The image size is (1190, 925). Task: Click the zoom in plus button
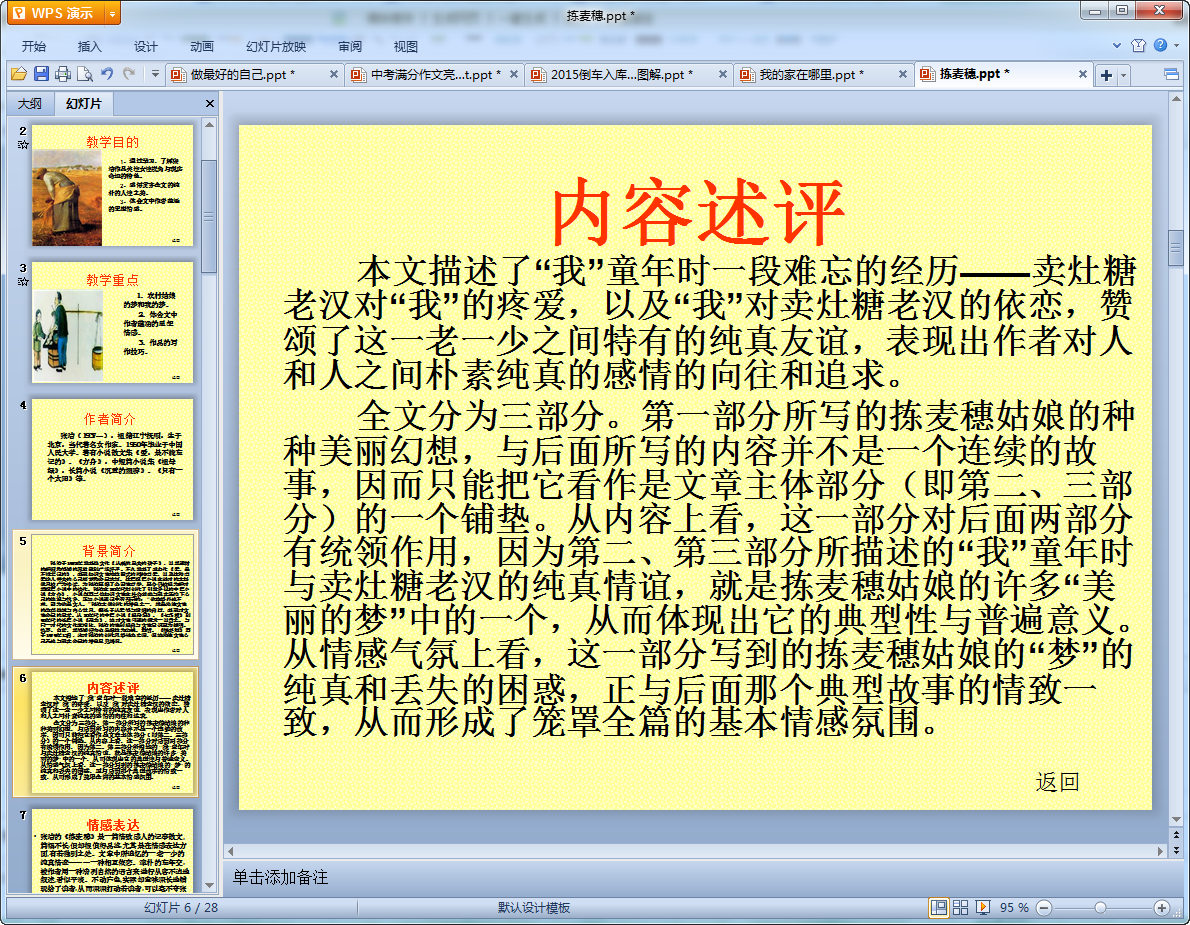[x=1161, y=908]
